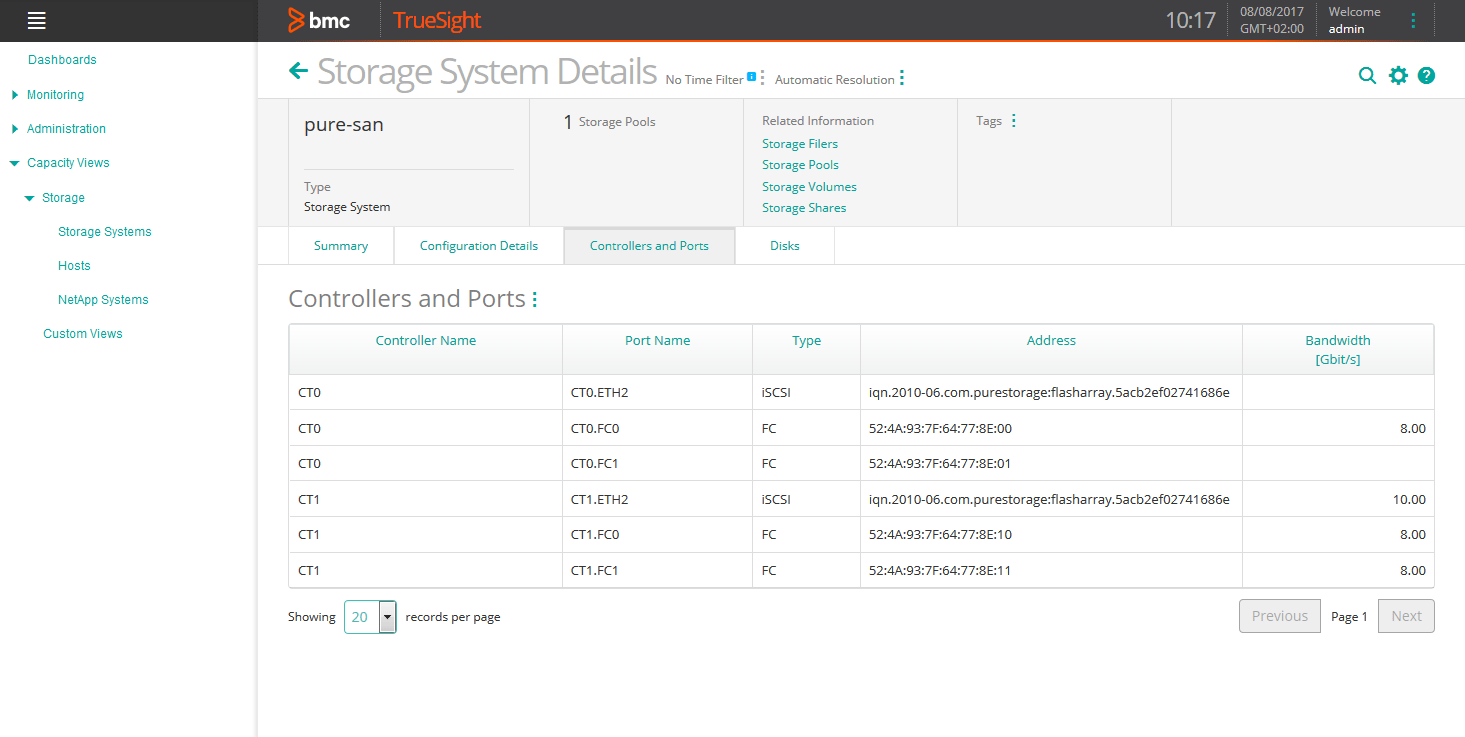The width and height of the screenshot is (1465, 737).
Task: Click address 52:4A:93:7F:64:77:8E:00
Action: pos(940,428)
